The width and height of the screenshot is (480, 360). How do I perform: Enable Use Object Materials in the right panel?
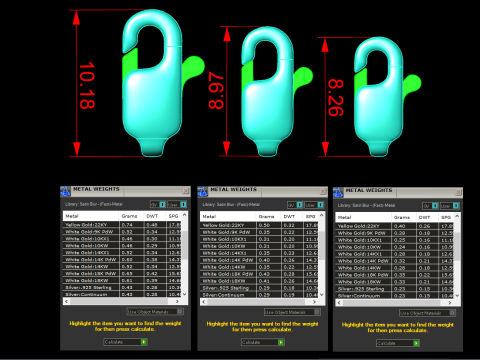(428, 313)
